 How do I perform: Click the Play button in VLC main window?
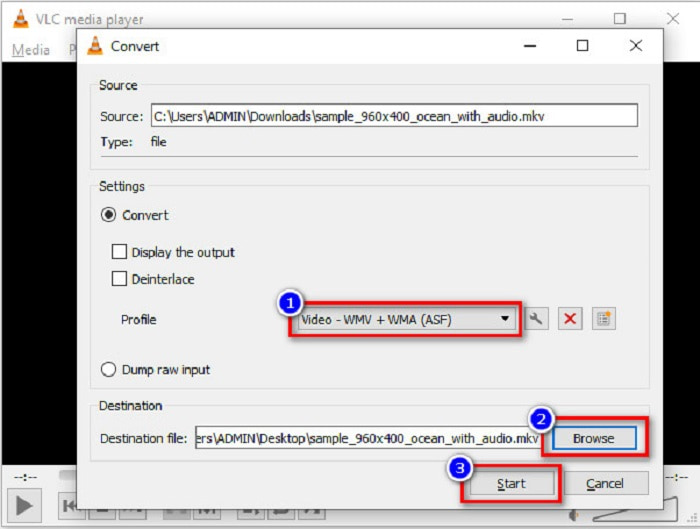(x=24, y=506)
